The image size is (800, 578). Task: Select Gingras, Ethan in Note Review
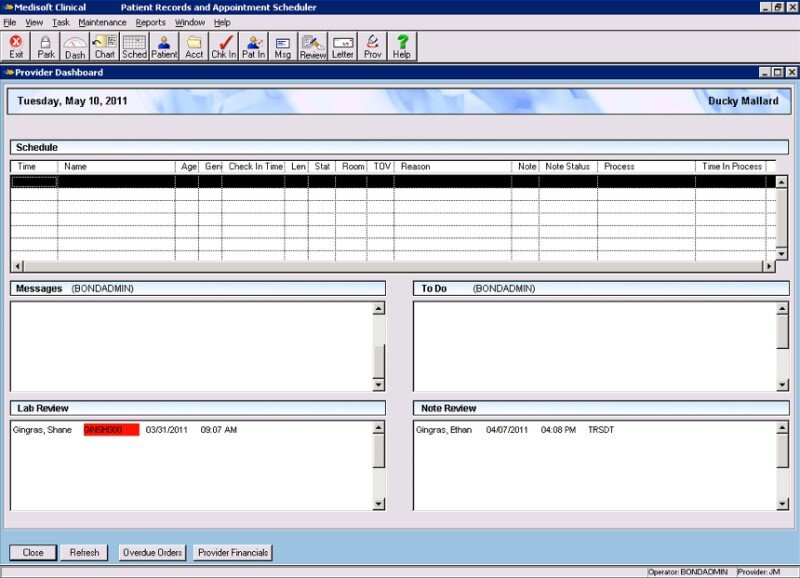(x=444, y=430)
